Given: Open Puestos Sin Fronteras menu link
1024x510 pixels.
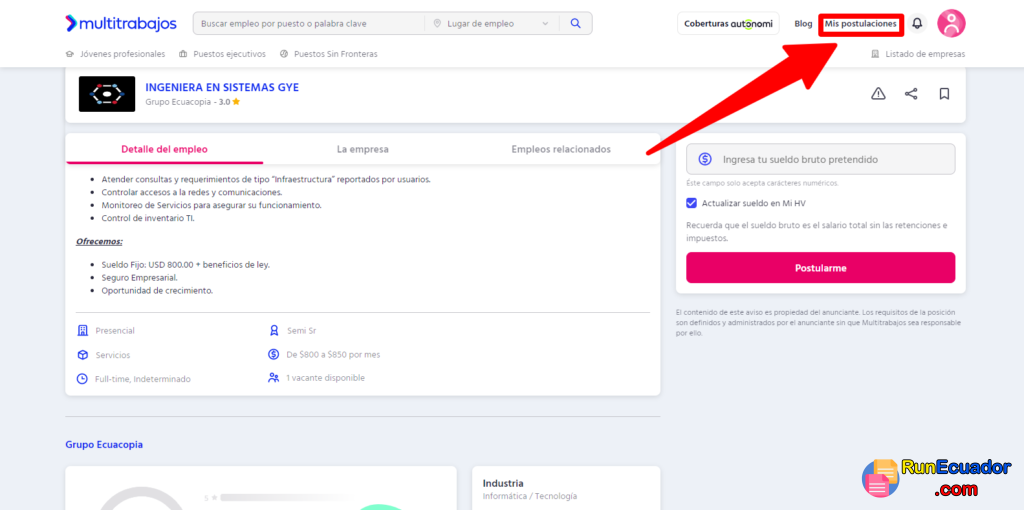Looking at the screenshot, I should [x=336, y=54].
